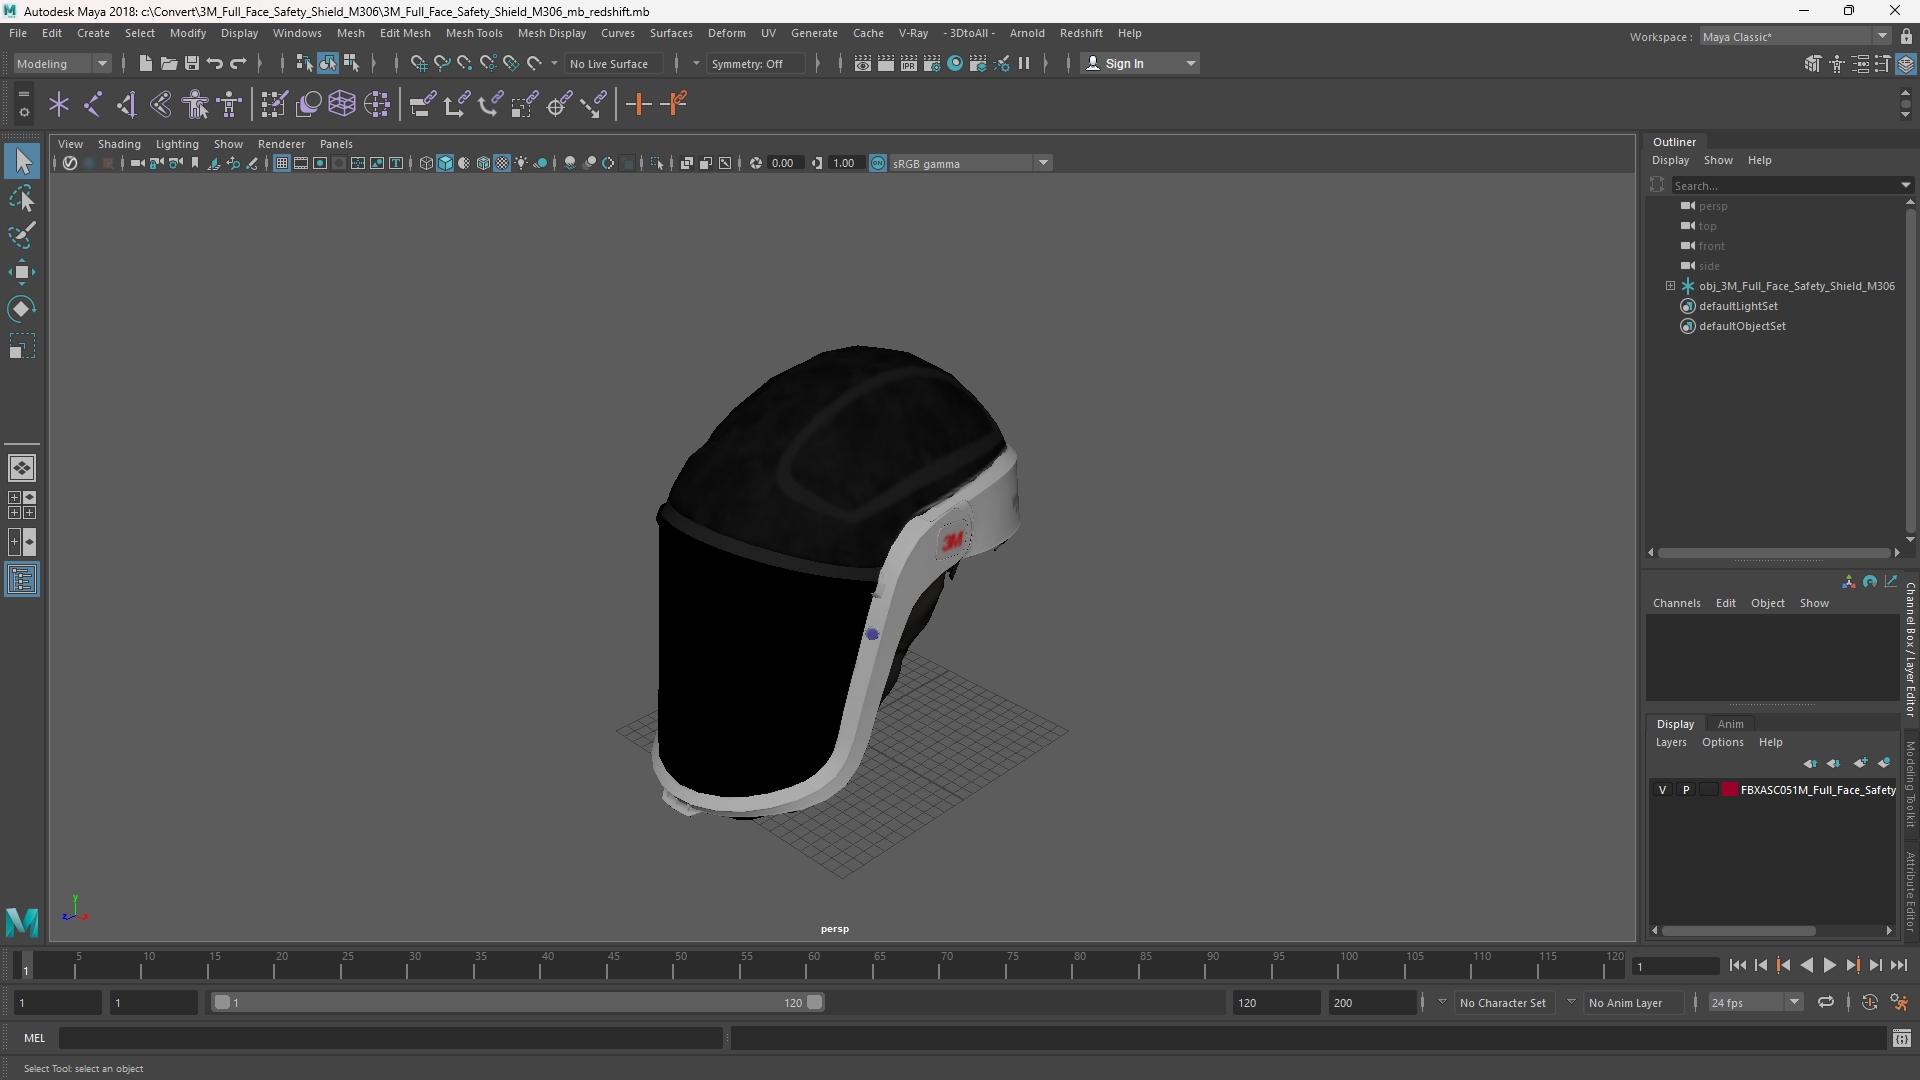
Task: Toggle timeline looping button
Action: [1826, 1002]
